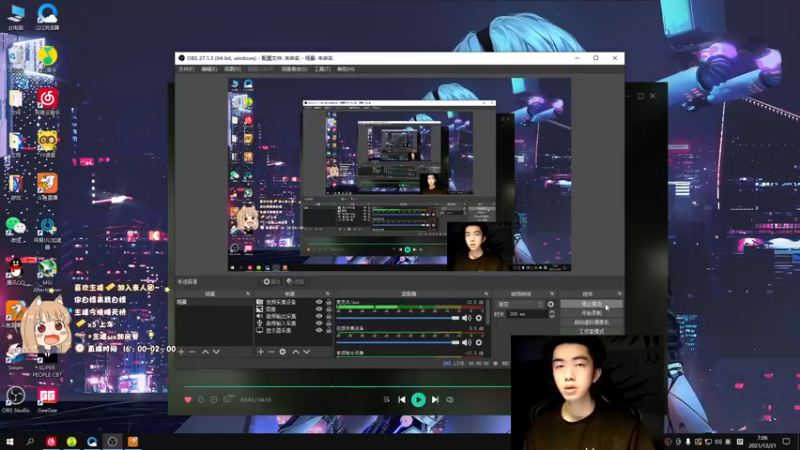
Task: Click the 开始录制 start recording button
Action: point(591,313)
